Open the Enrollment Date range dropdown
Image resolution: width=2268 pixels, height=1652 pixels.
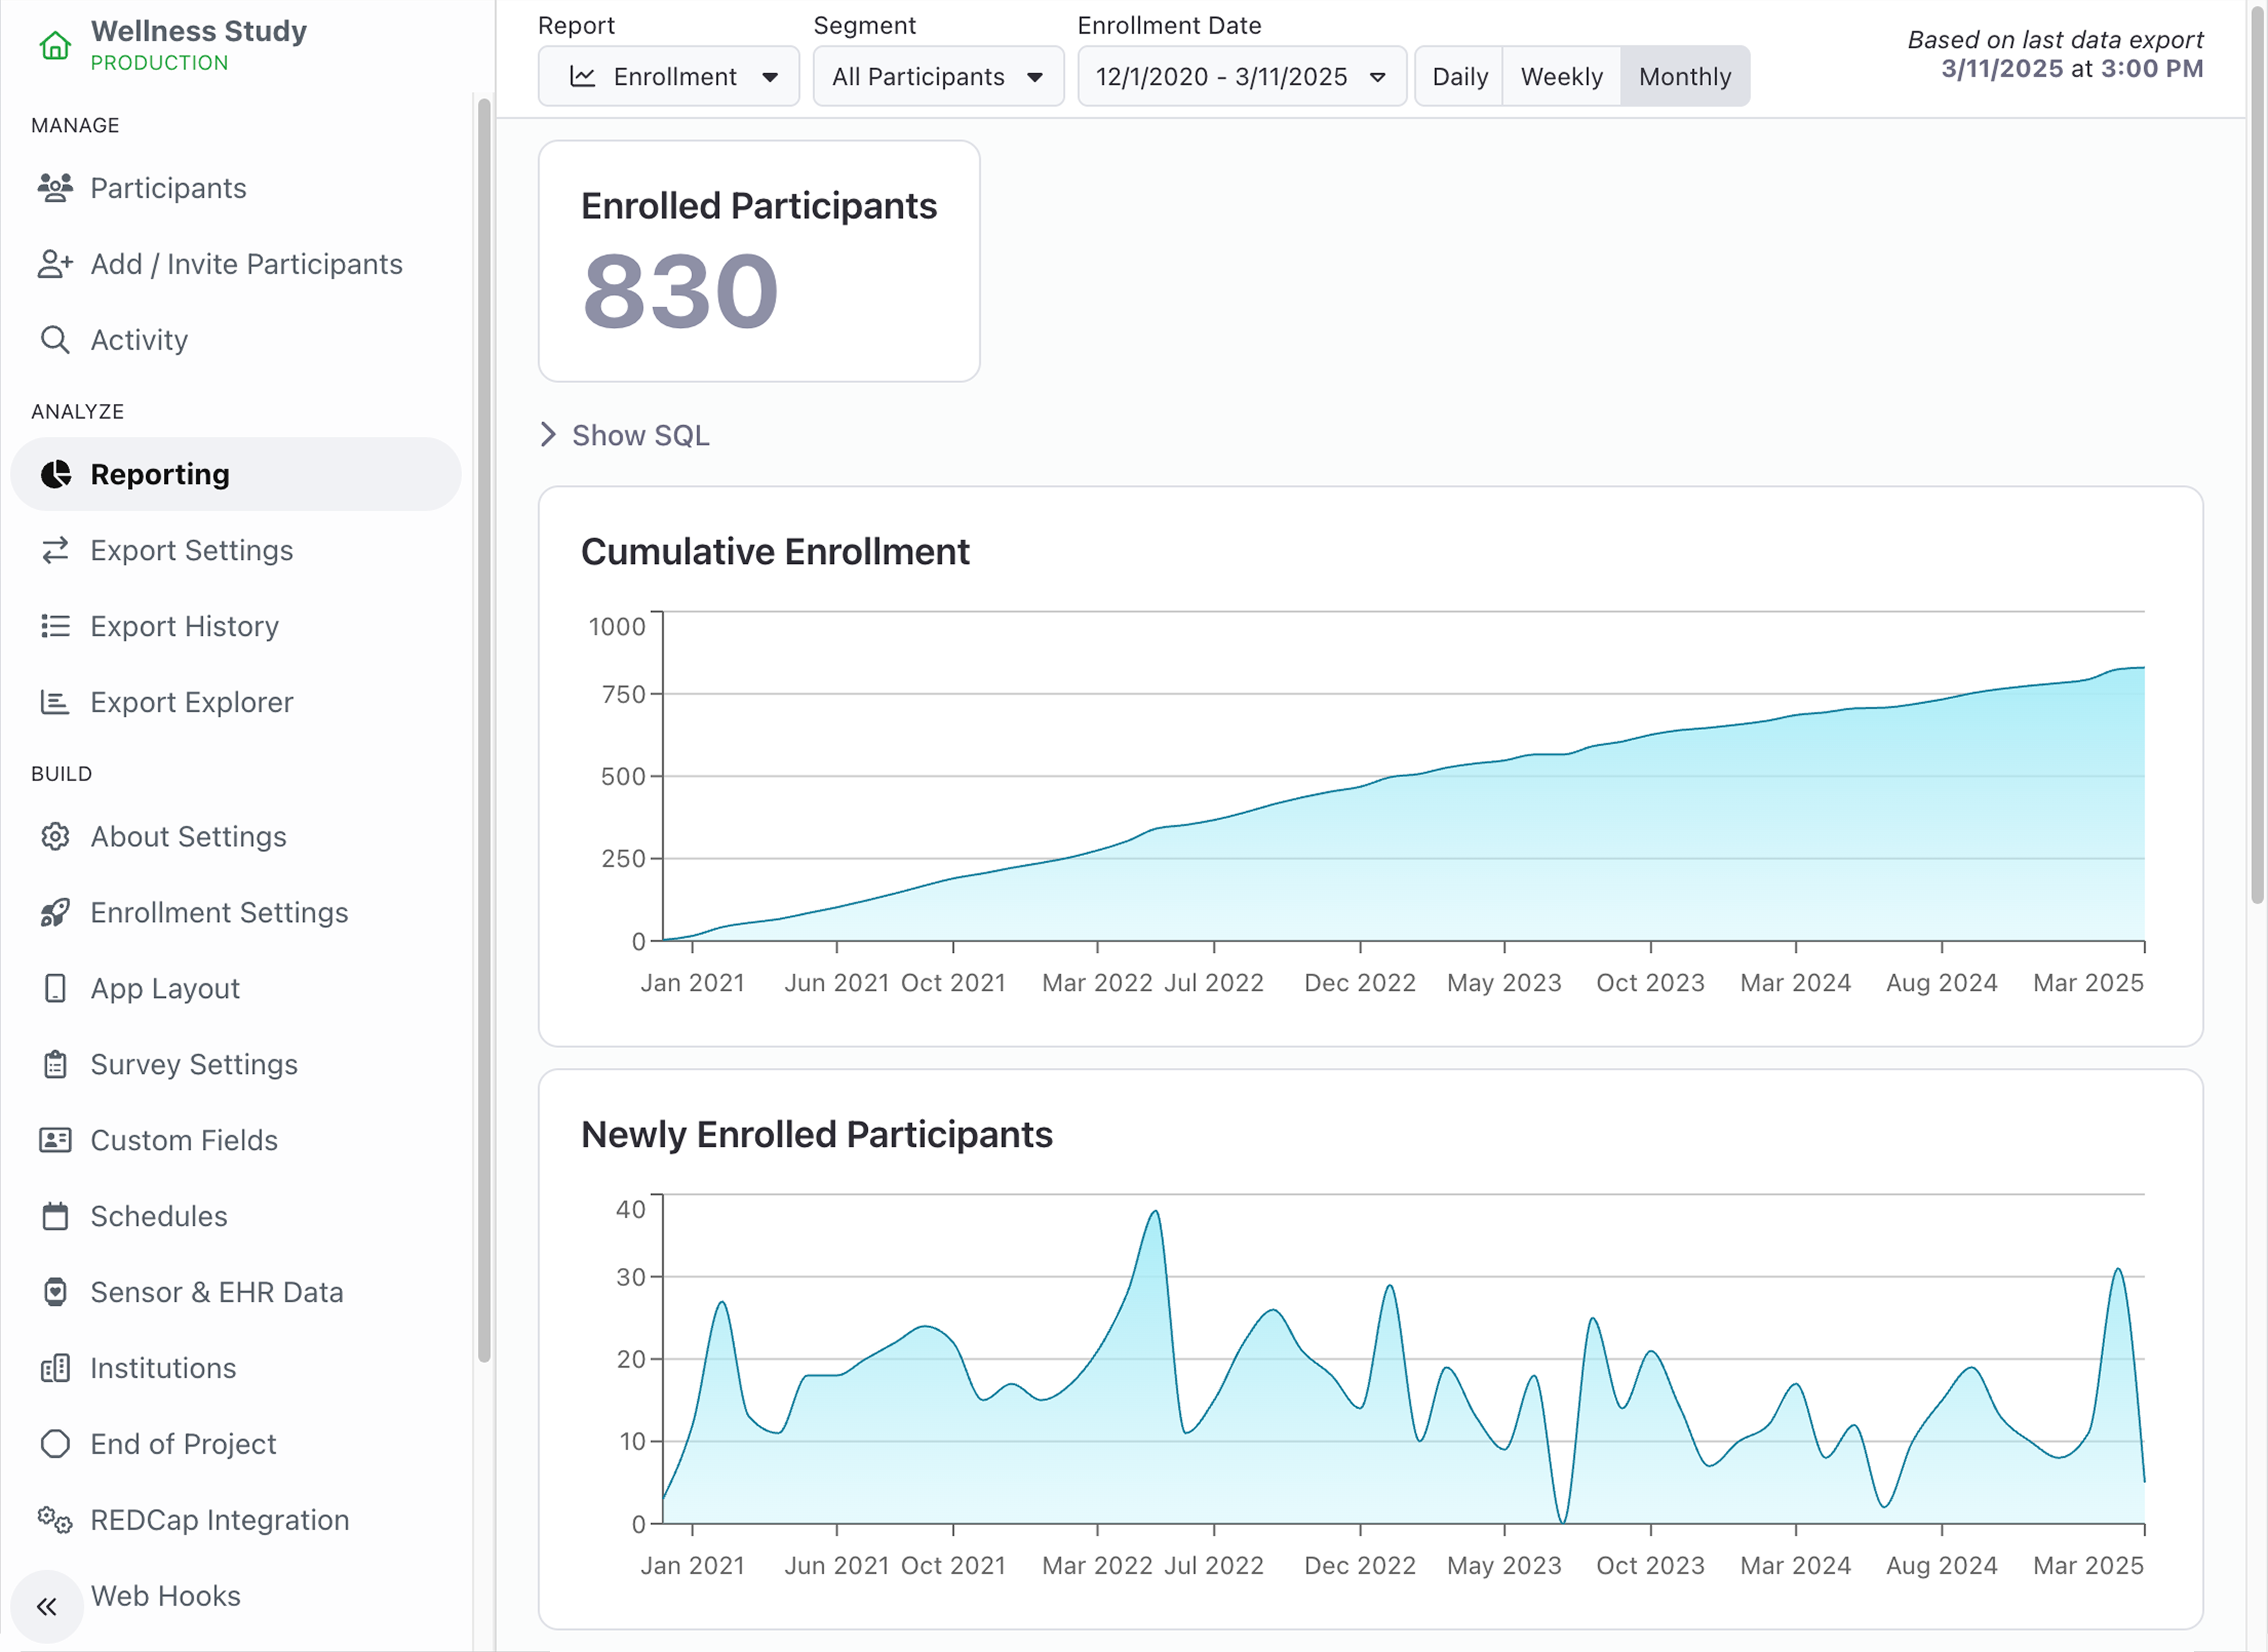point(1240,77)
